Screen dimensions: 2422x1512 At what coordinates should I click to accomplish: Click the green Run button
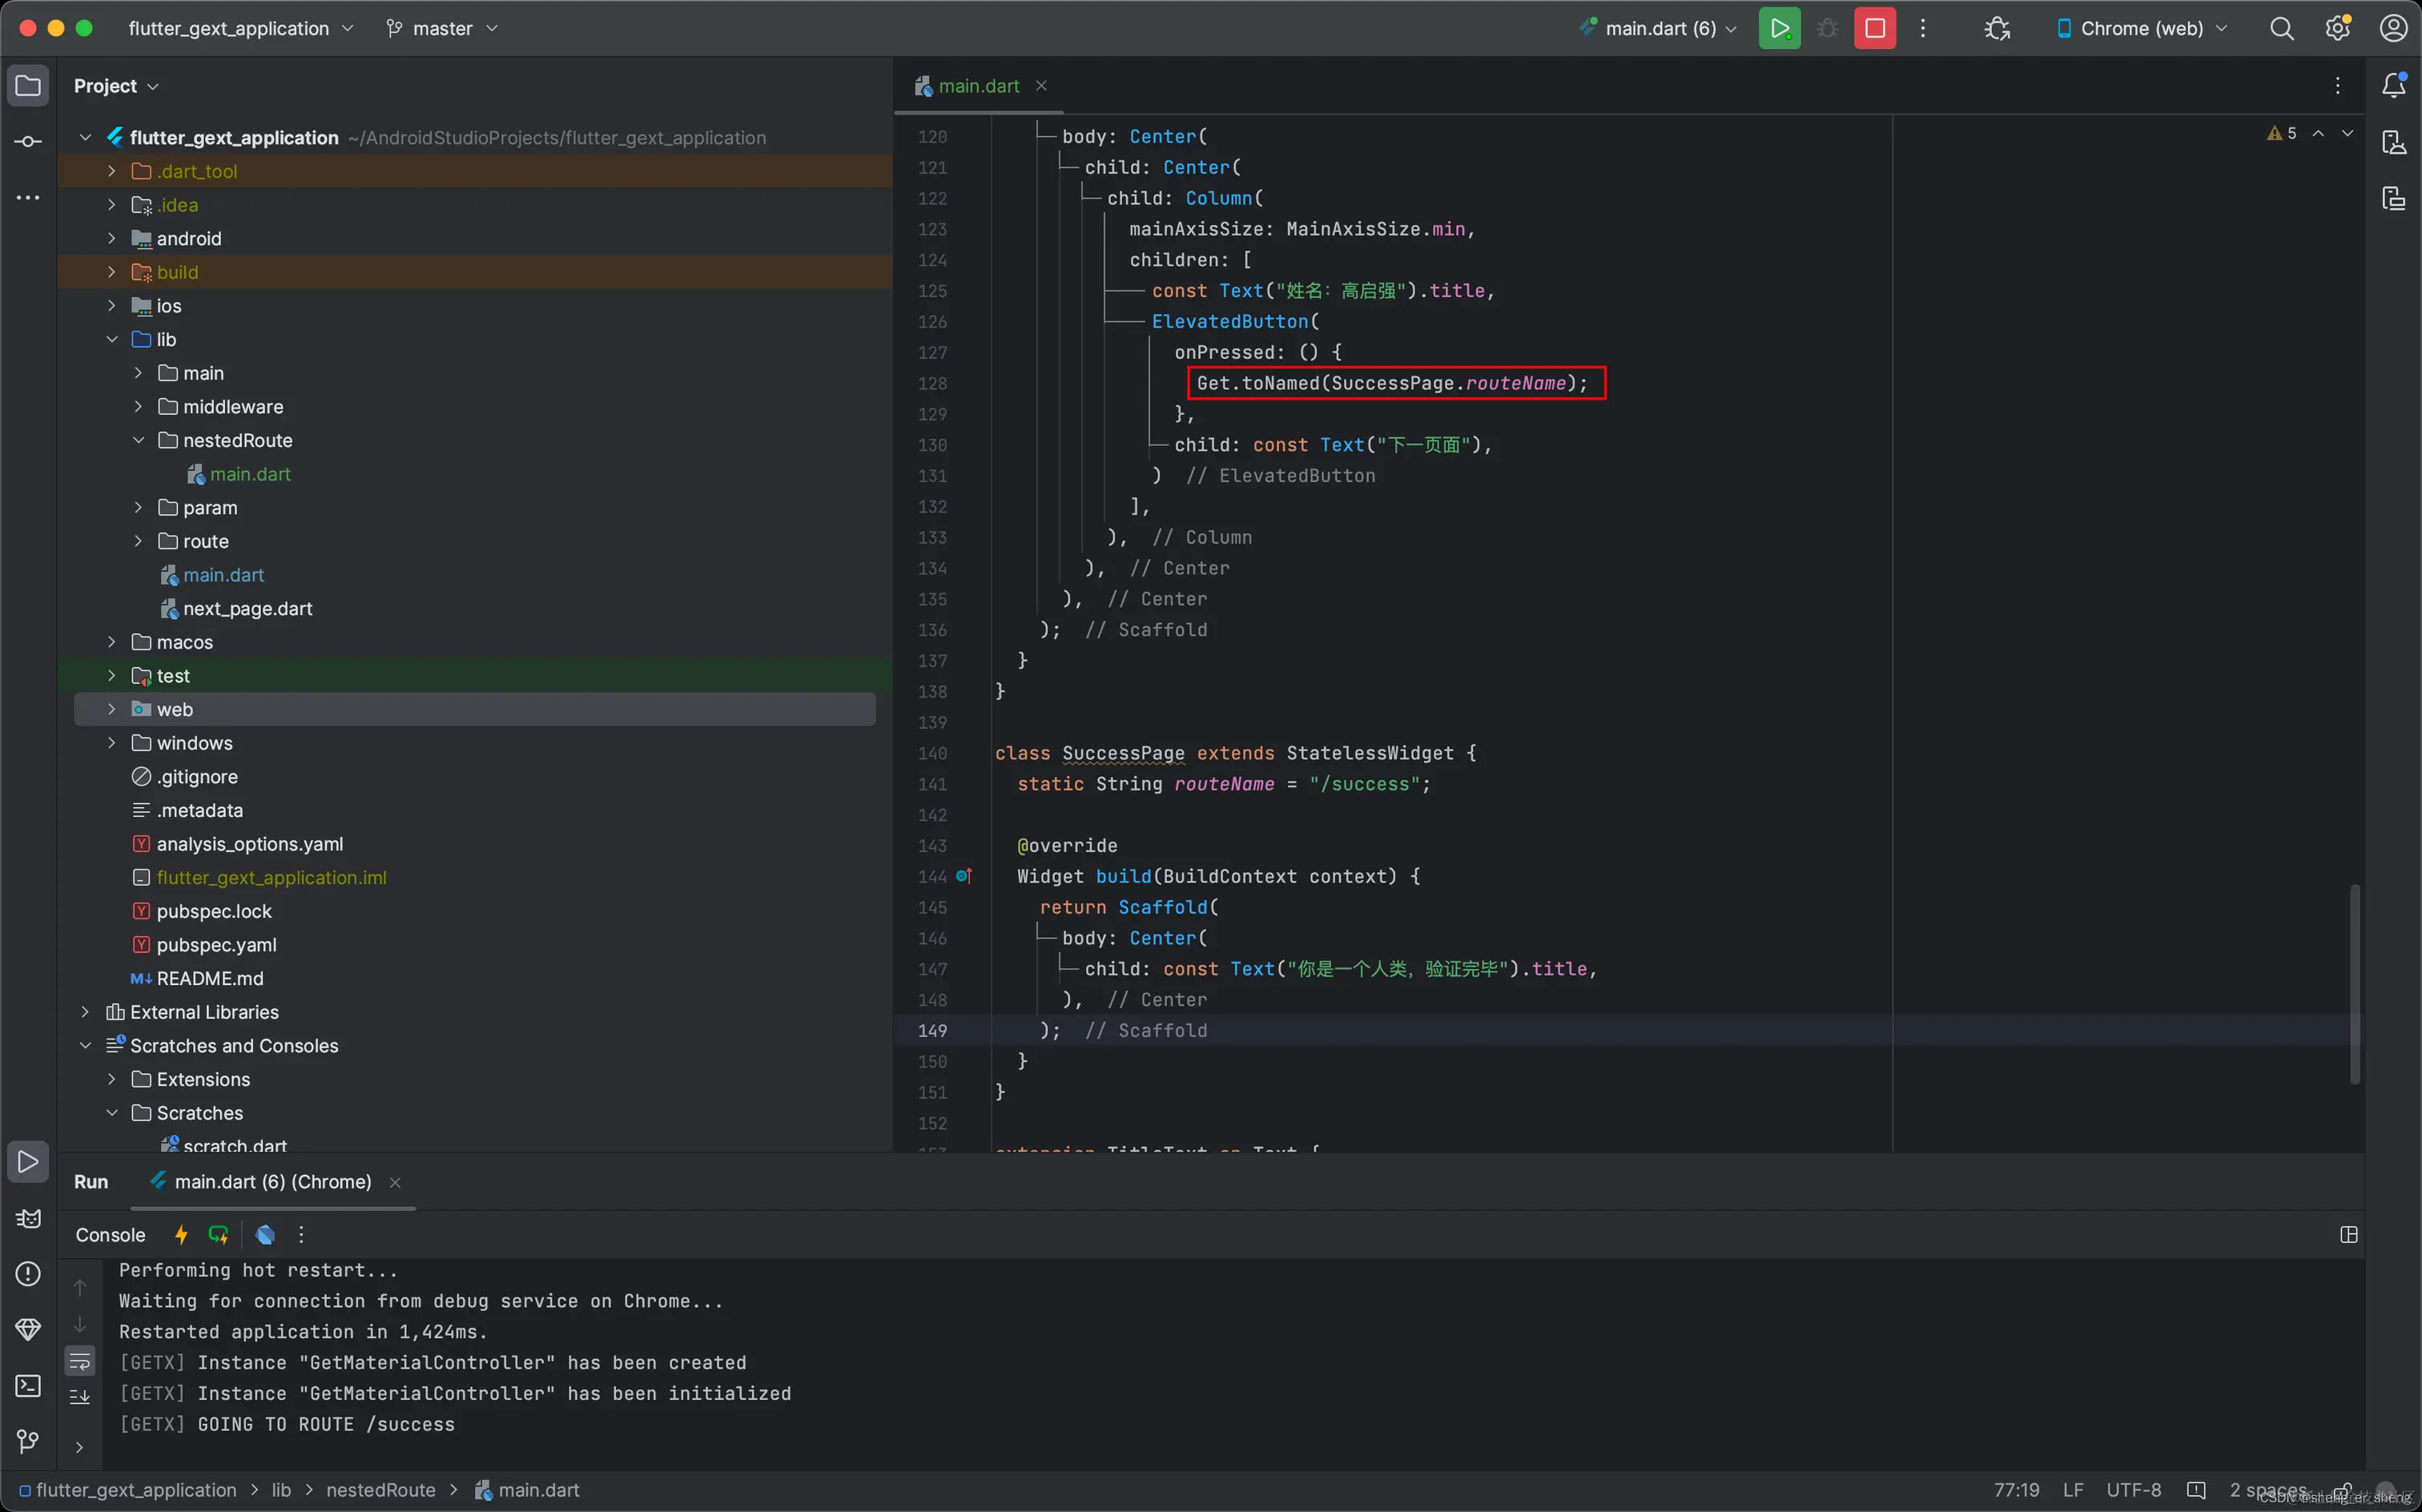(1779, 28)
